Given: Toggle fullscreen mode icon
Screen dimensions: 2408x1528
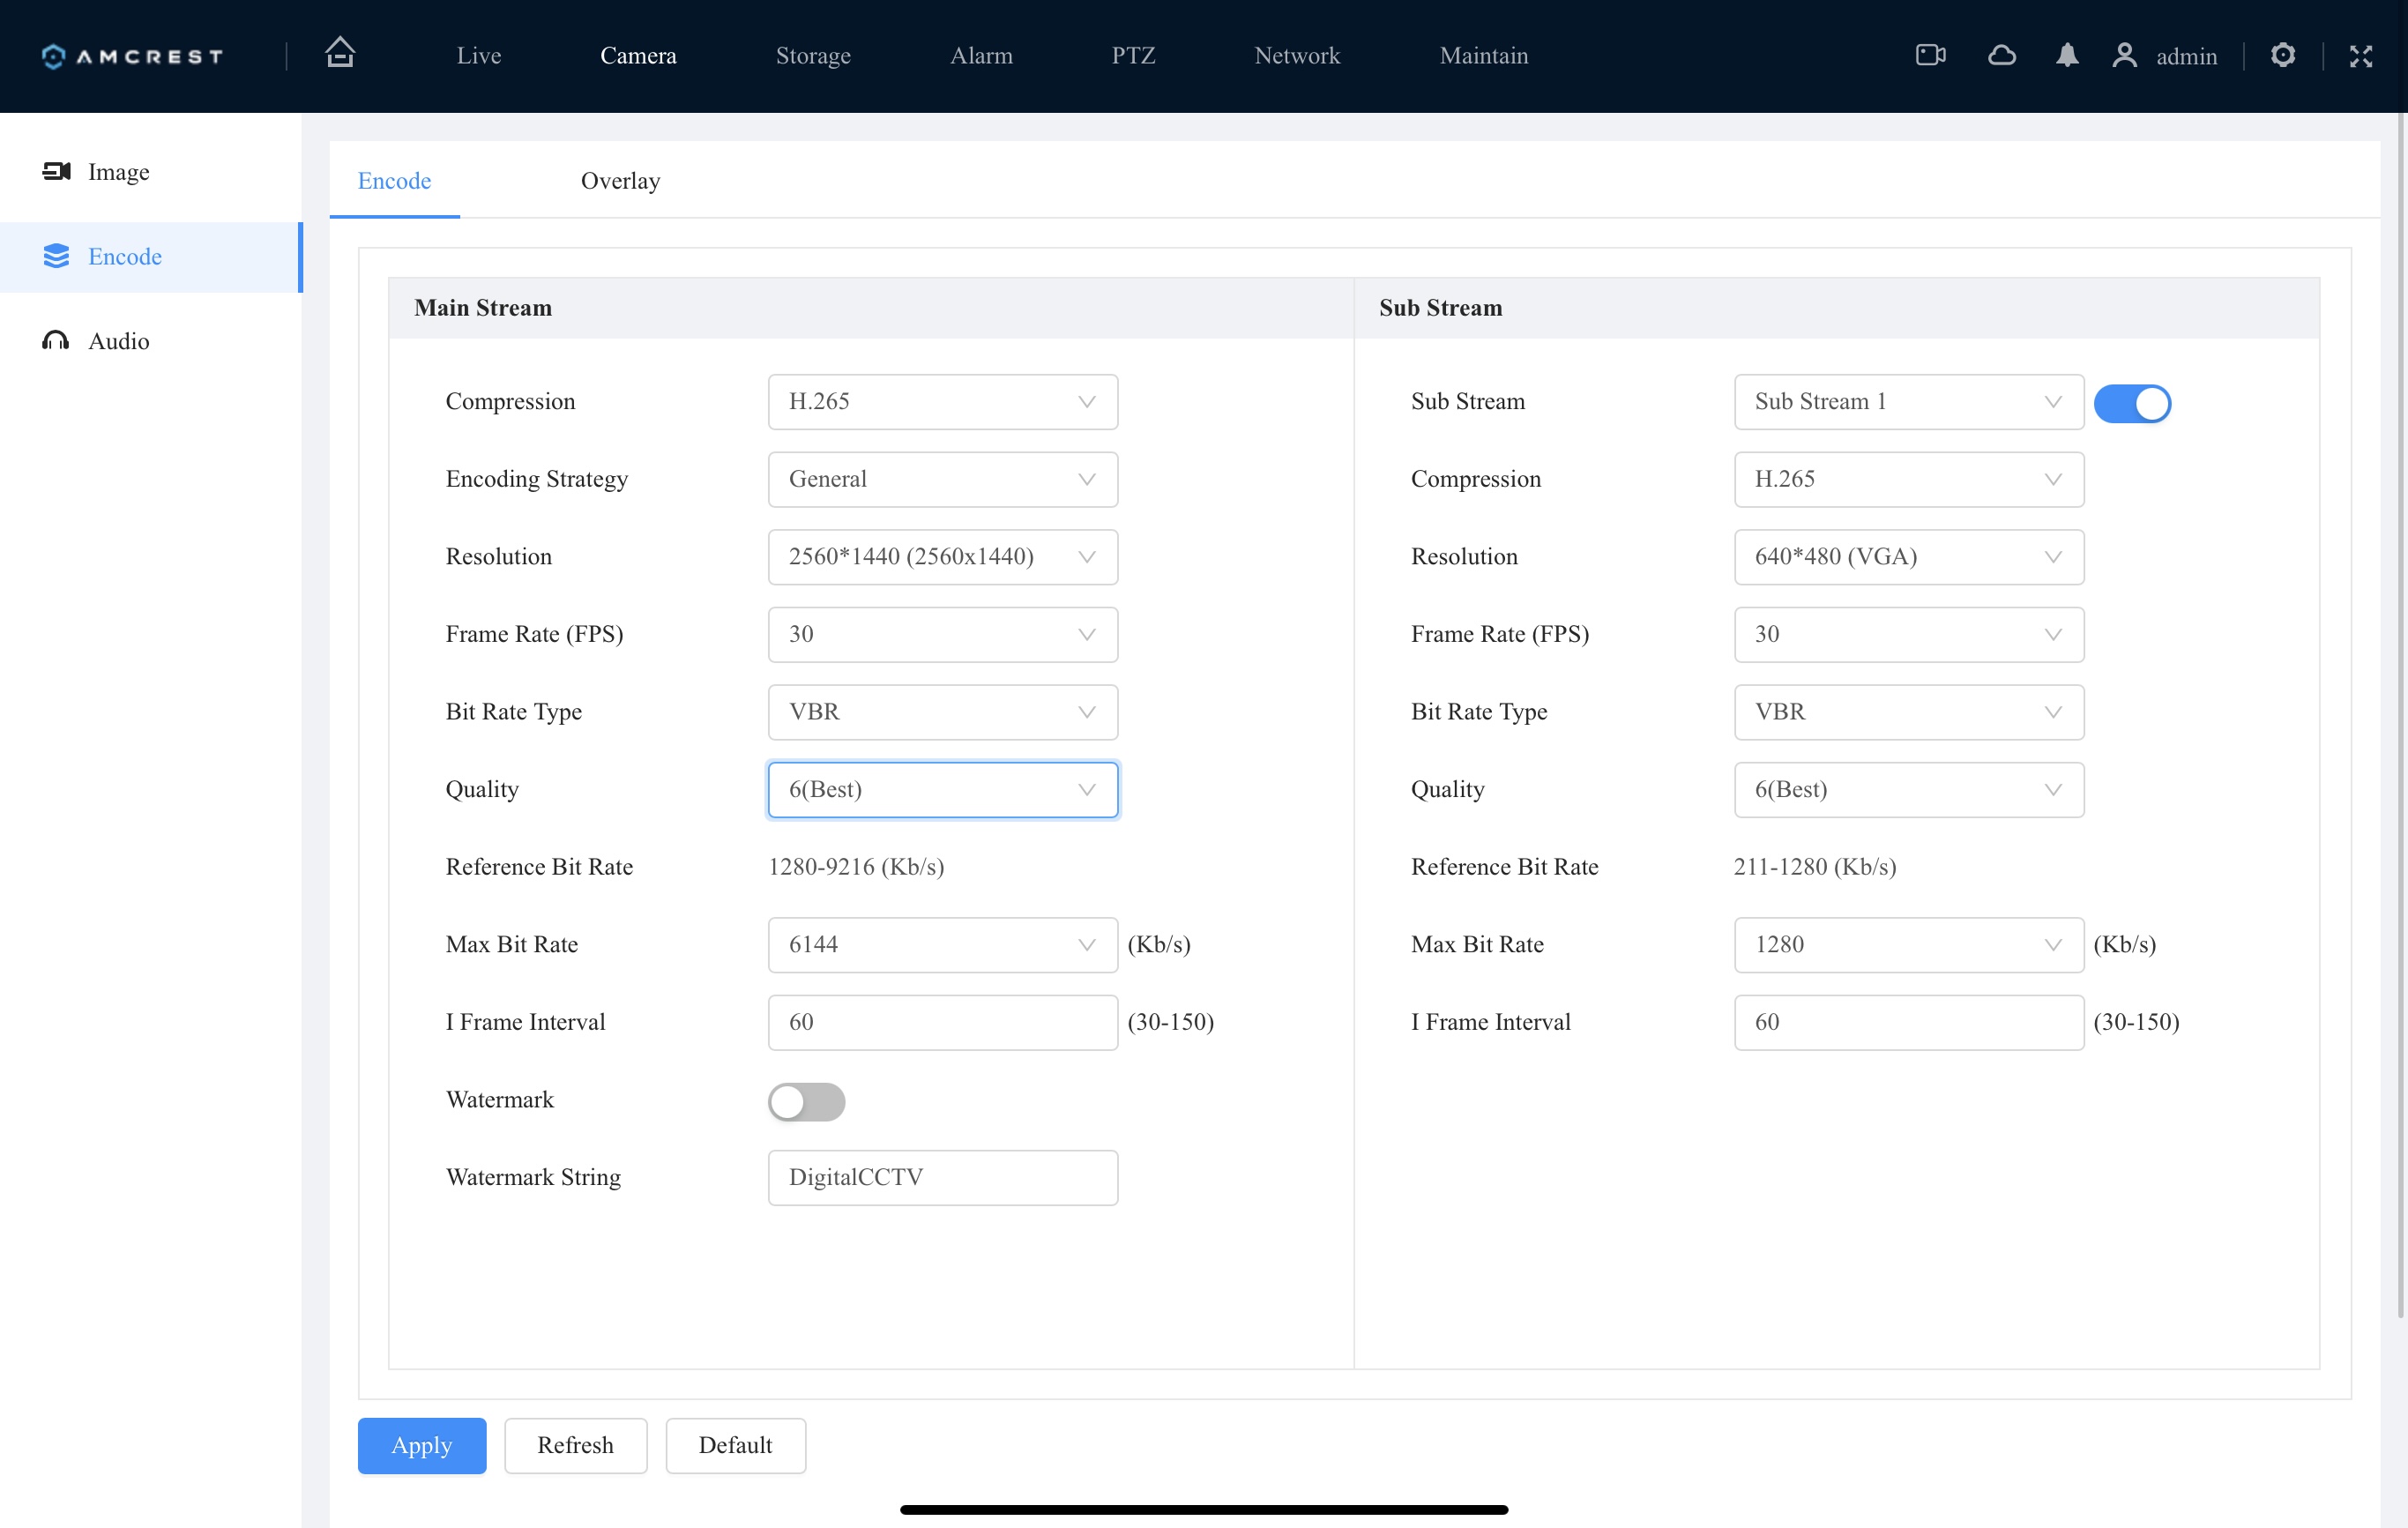Looking at the screenshot, I should (2360, 56).
